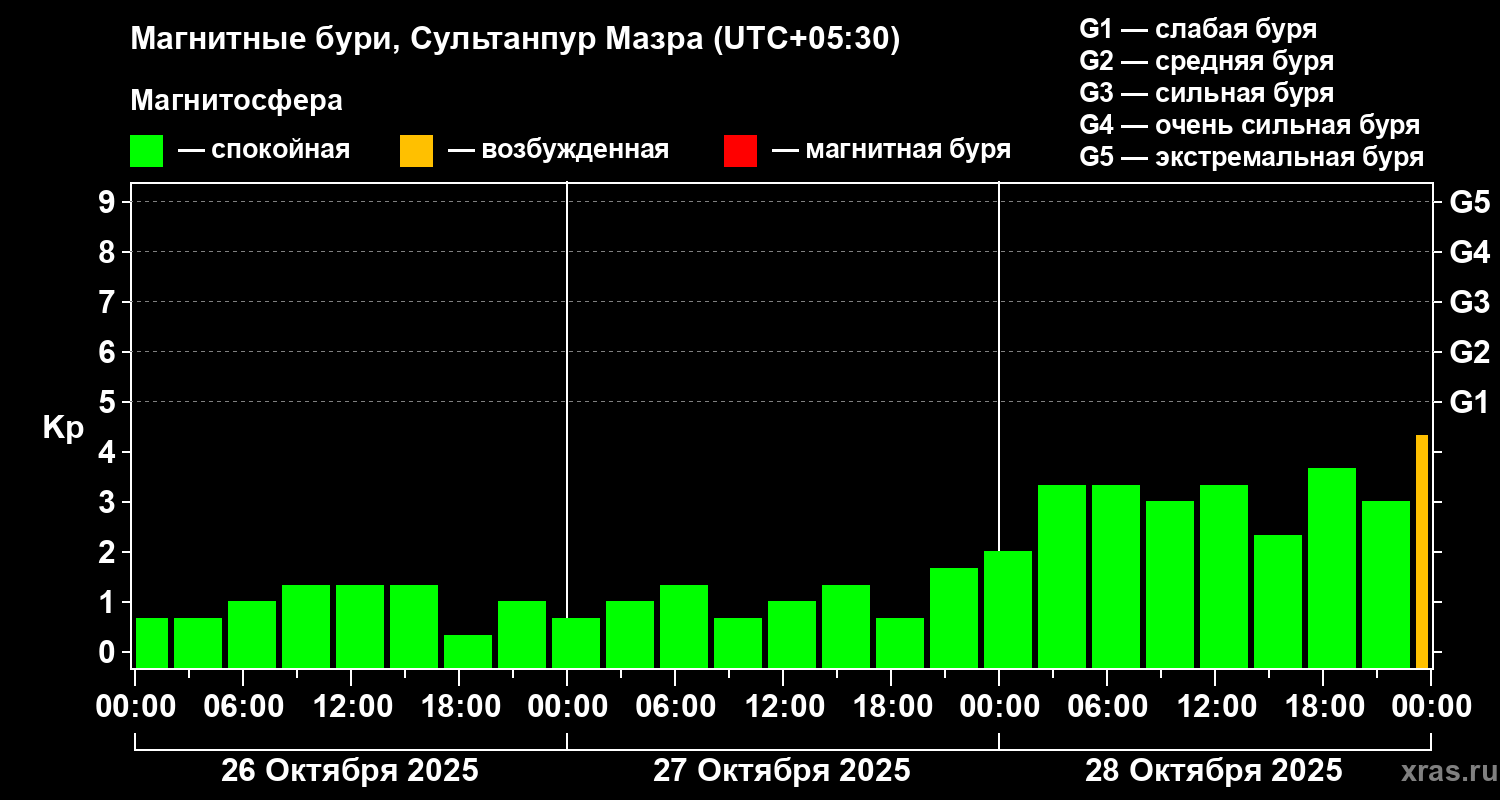Click the green calm magnetosphere legend swatch
The width and height of the screenshot is (1500, 800).
tap(147, 151)
